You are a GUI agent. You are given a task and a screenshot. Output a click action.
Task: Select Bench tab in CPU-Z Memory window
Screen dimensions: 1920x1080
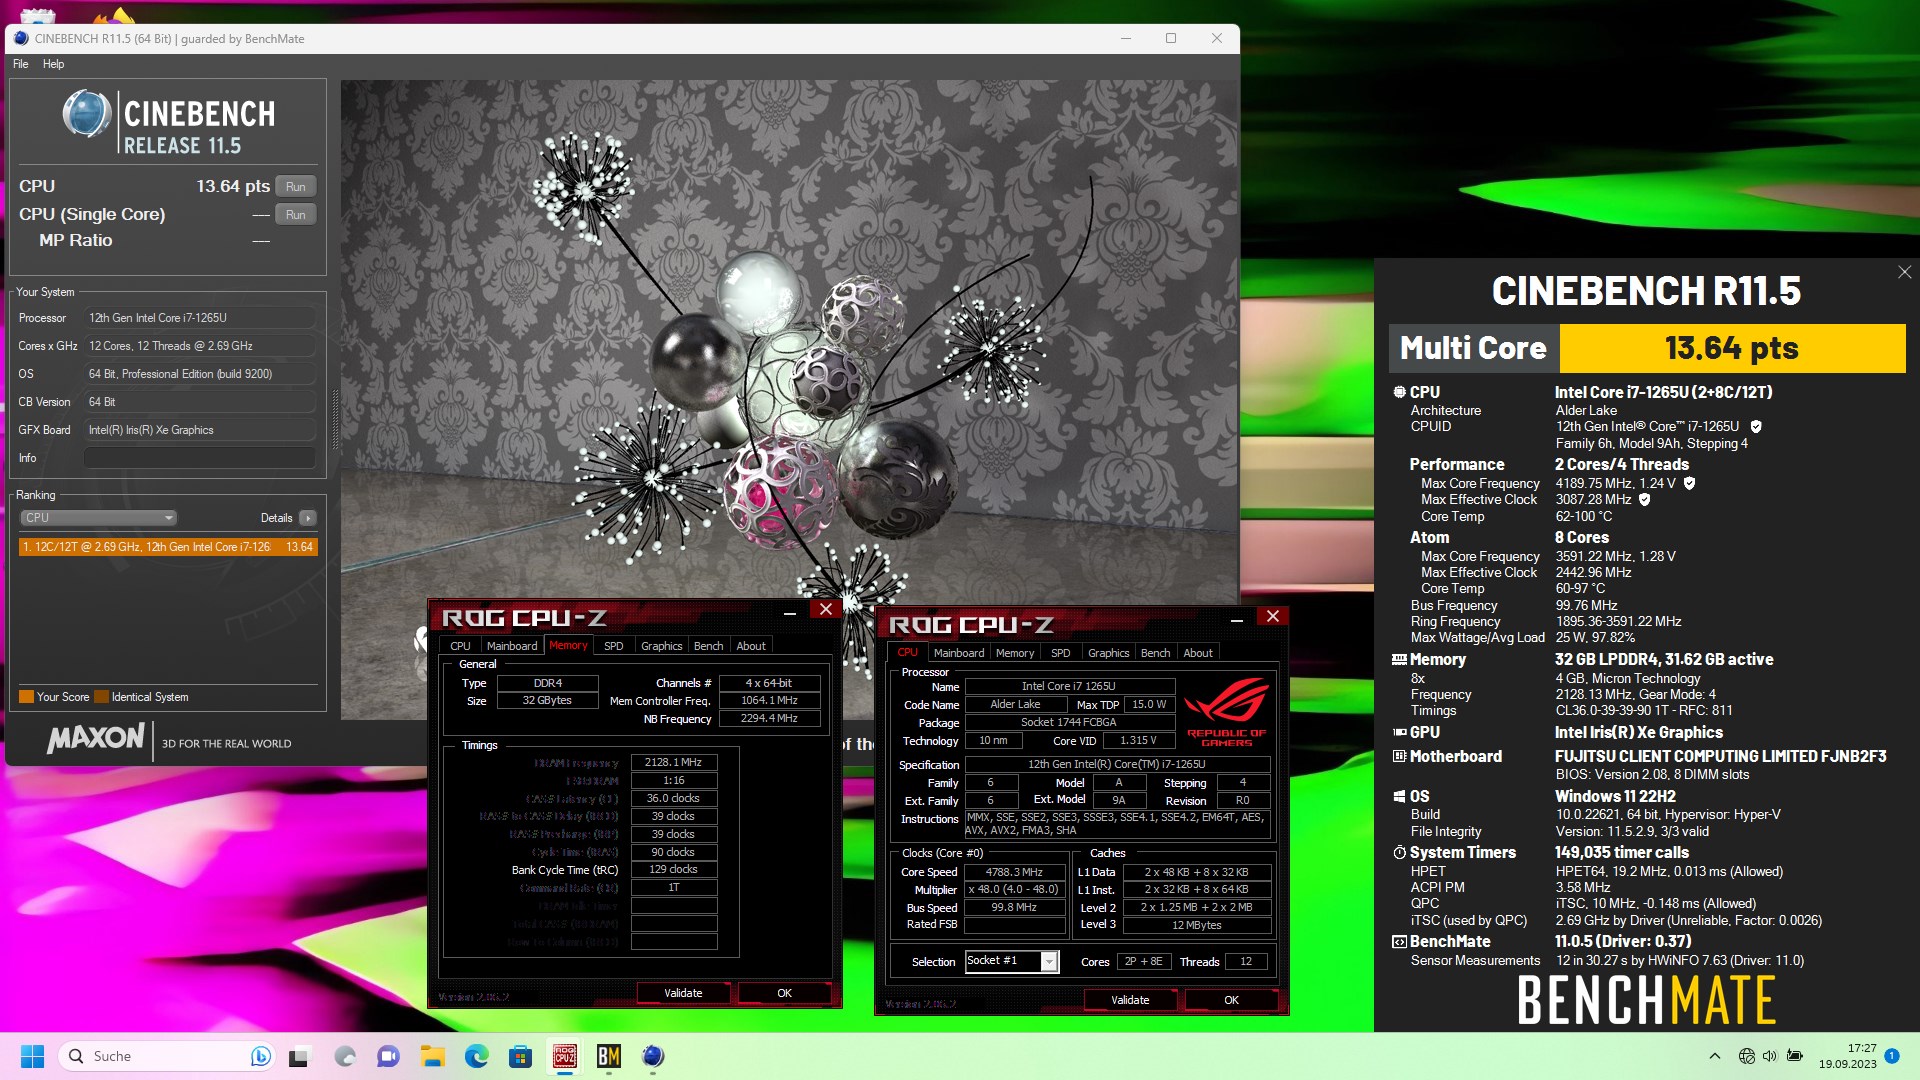pyautogui.click(x=708, y=646)
